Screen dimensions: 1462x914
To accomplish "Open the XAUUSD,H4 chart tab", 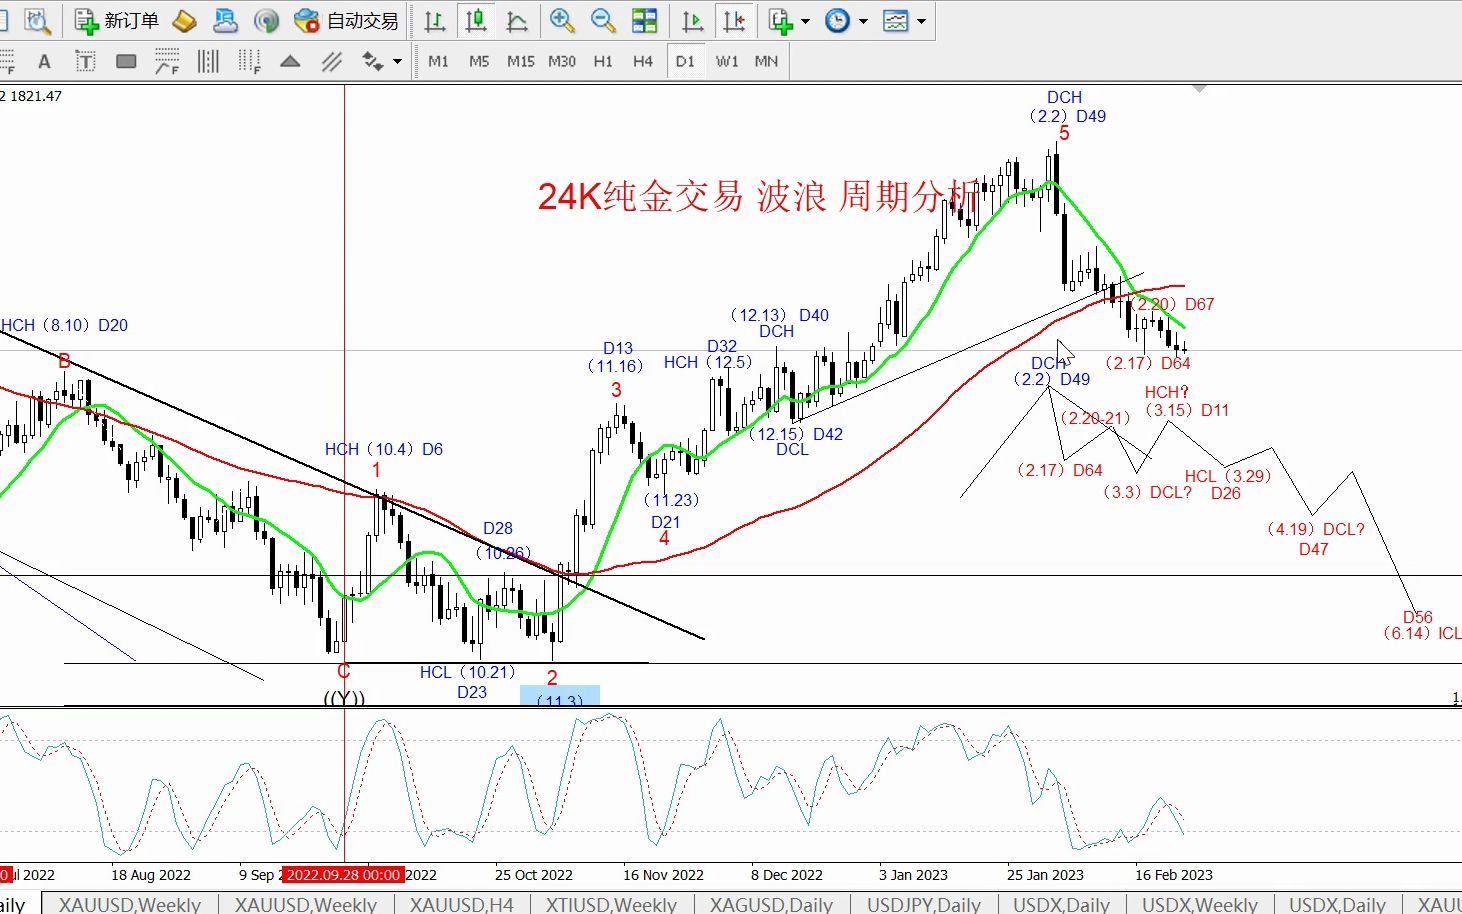I will [461, 904].
